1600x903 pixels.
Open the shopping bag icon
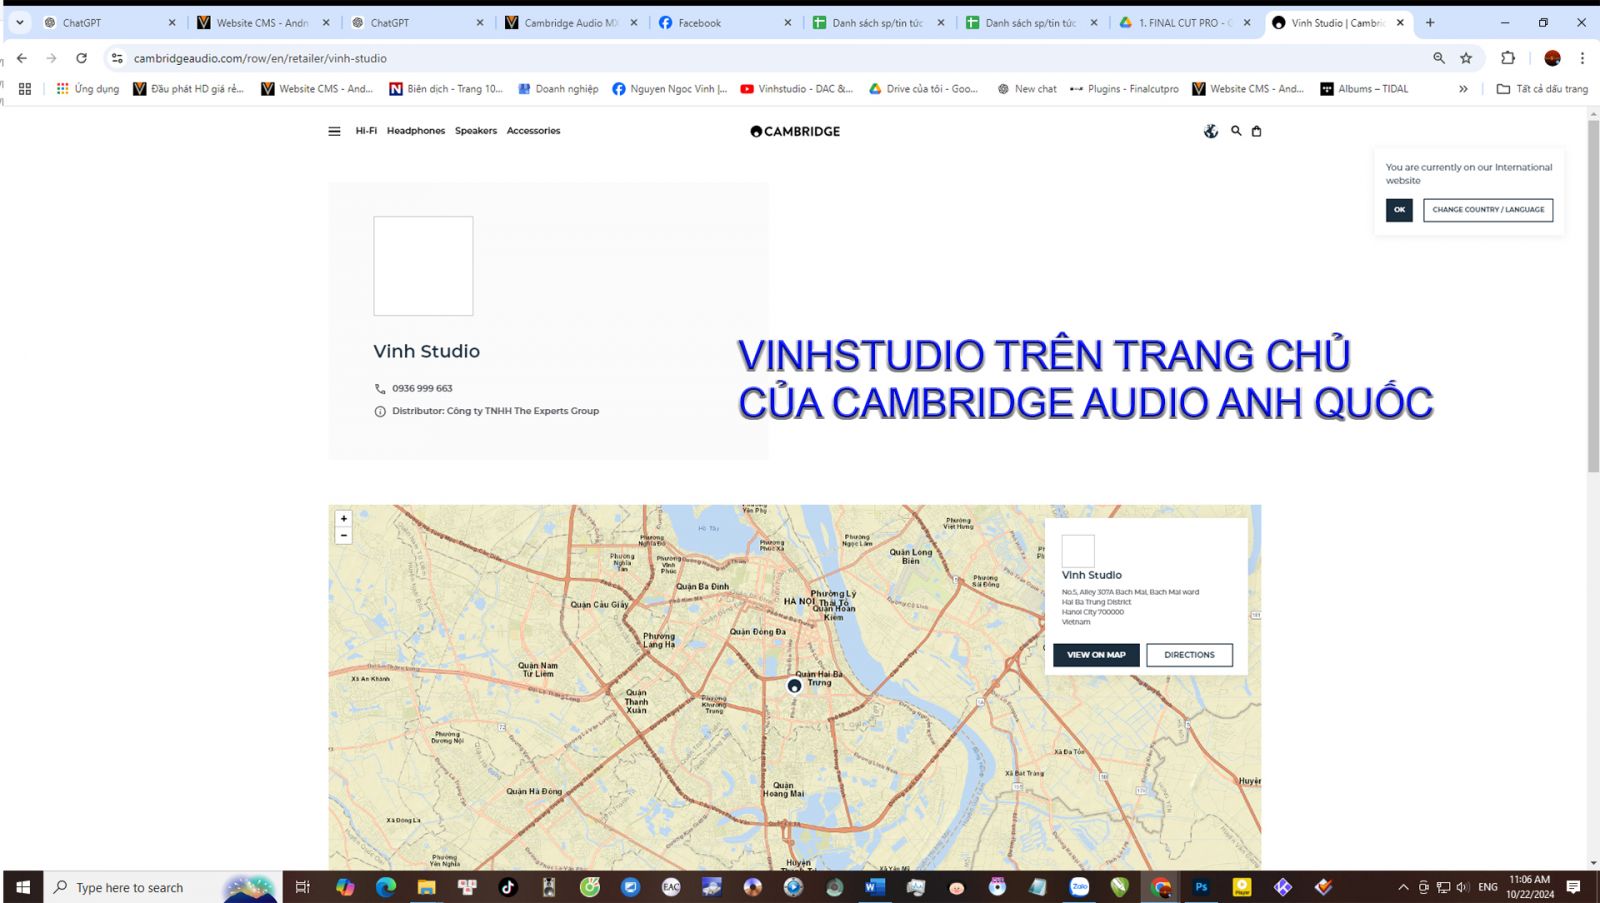1257,131
